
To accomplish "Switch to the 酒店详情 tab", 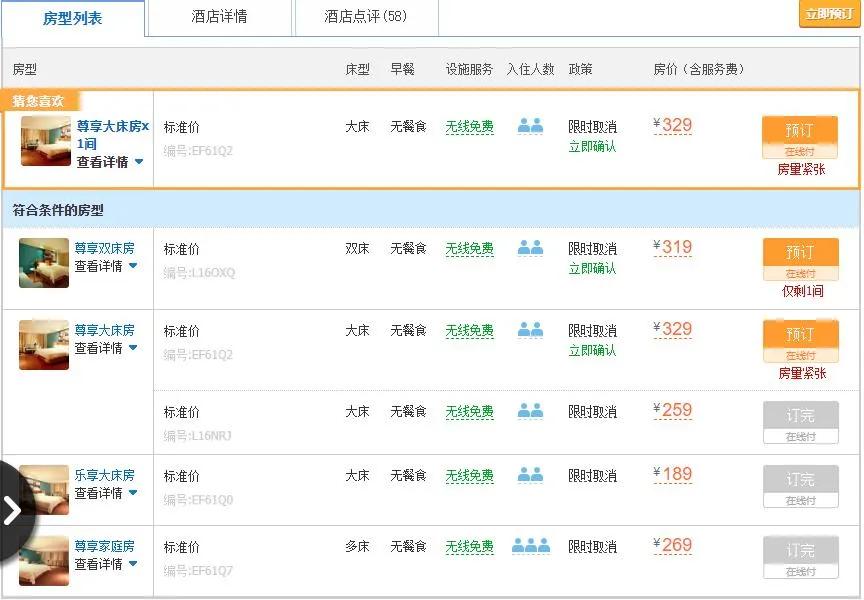I will [x=219, y=16].
